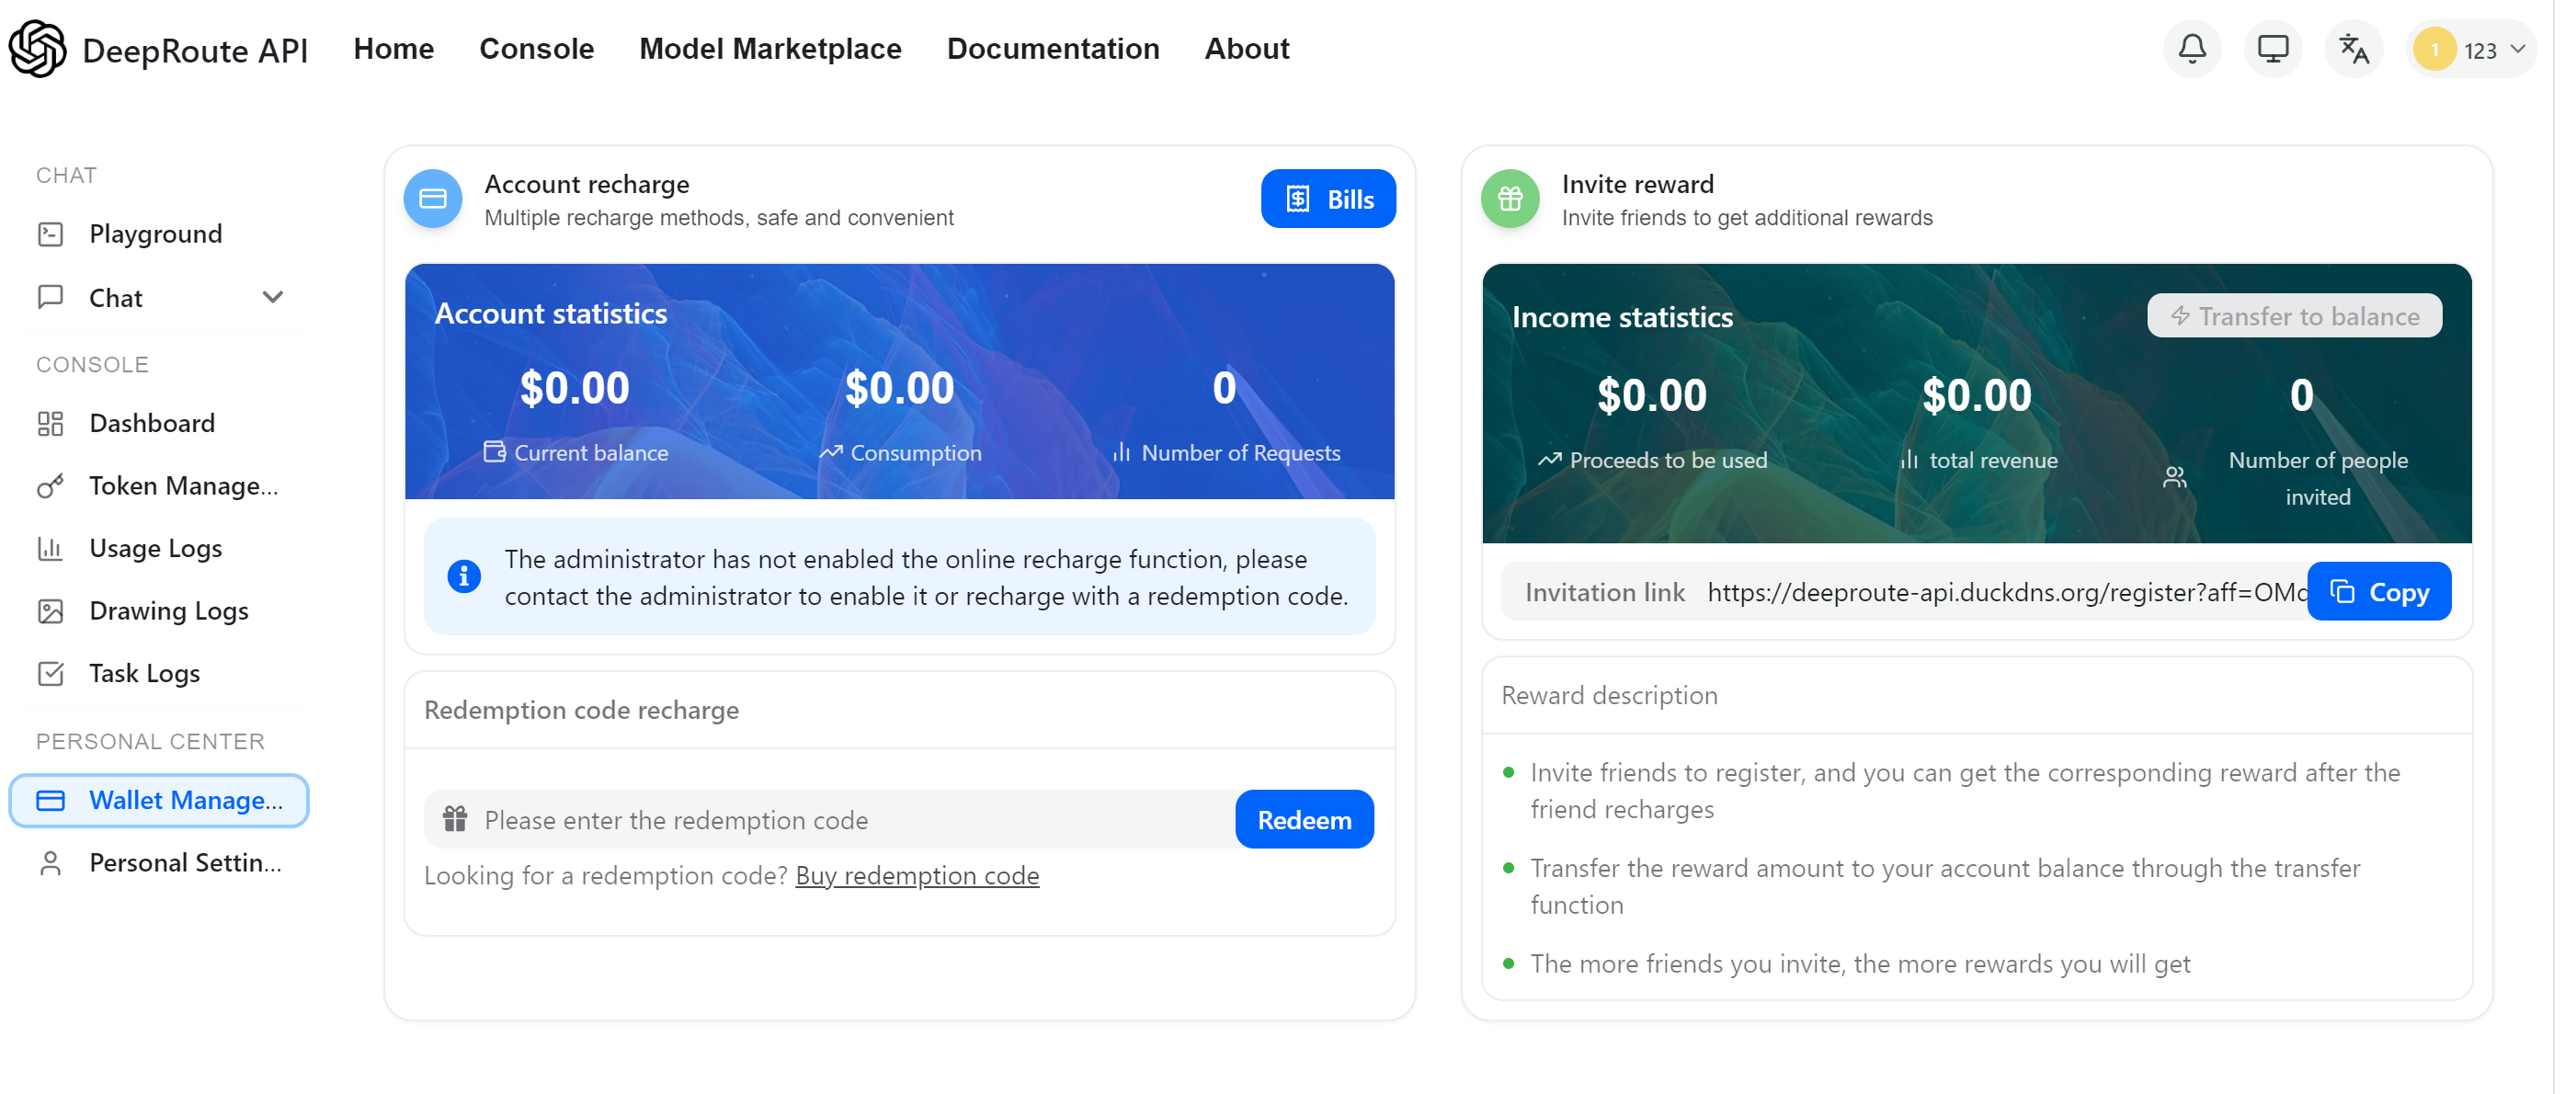This screenshot has width=2576, height=1094.
Task: Copy the invitation link
Action: pos(2379,592)
